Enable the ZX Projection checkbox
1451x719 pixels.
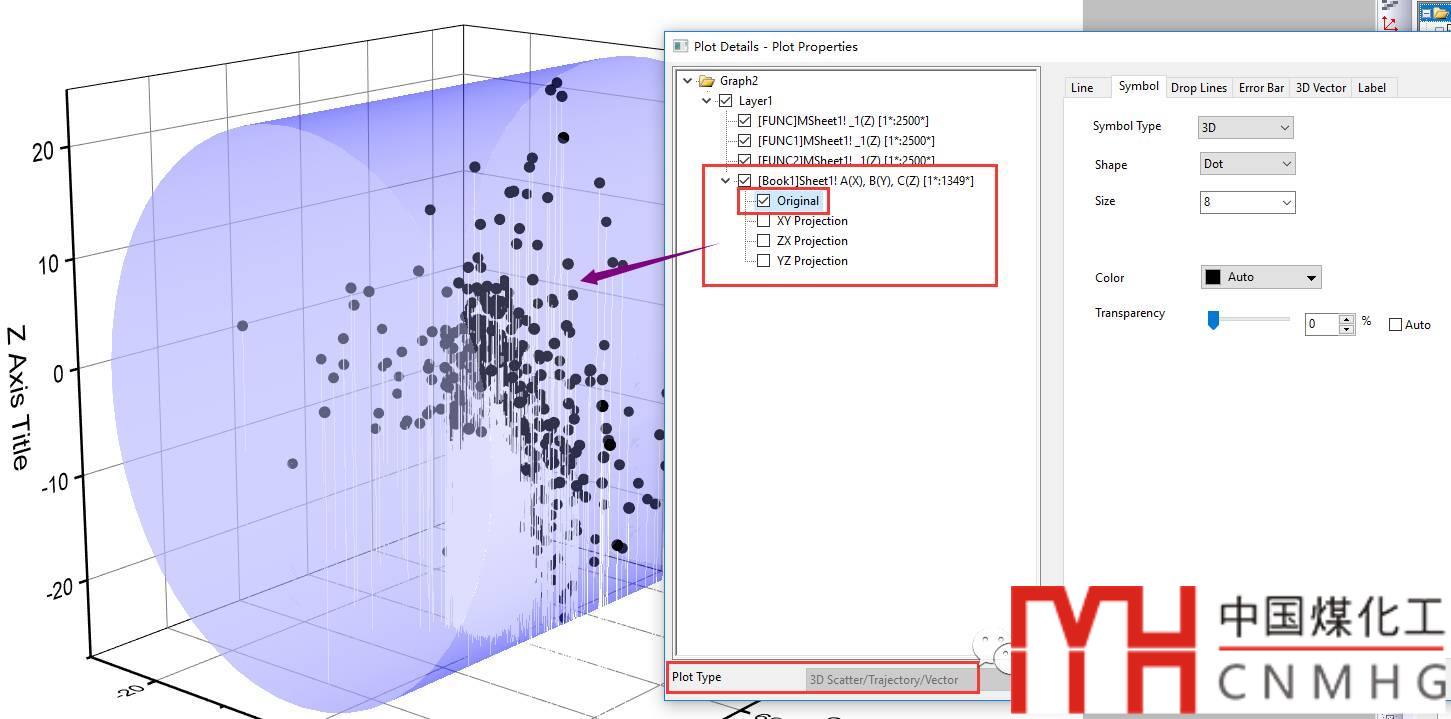click(764, 241)
